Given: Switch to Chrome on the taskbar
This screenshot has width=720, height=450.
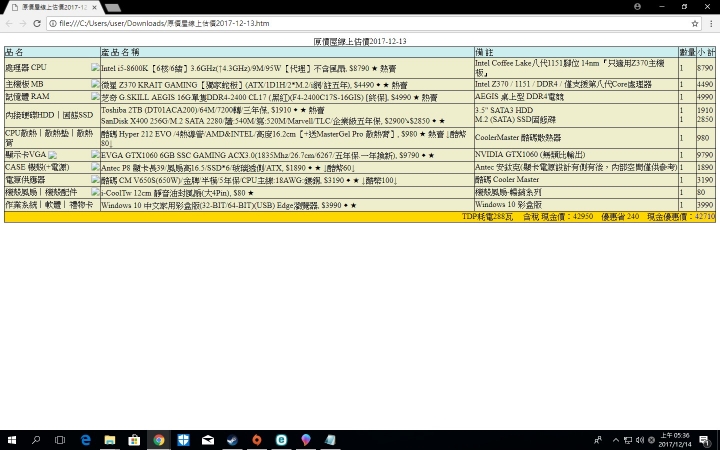Looking at the screenshot, I should (x=159, y=440).
